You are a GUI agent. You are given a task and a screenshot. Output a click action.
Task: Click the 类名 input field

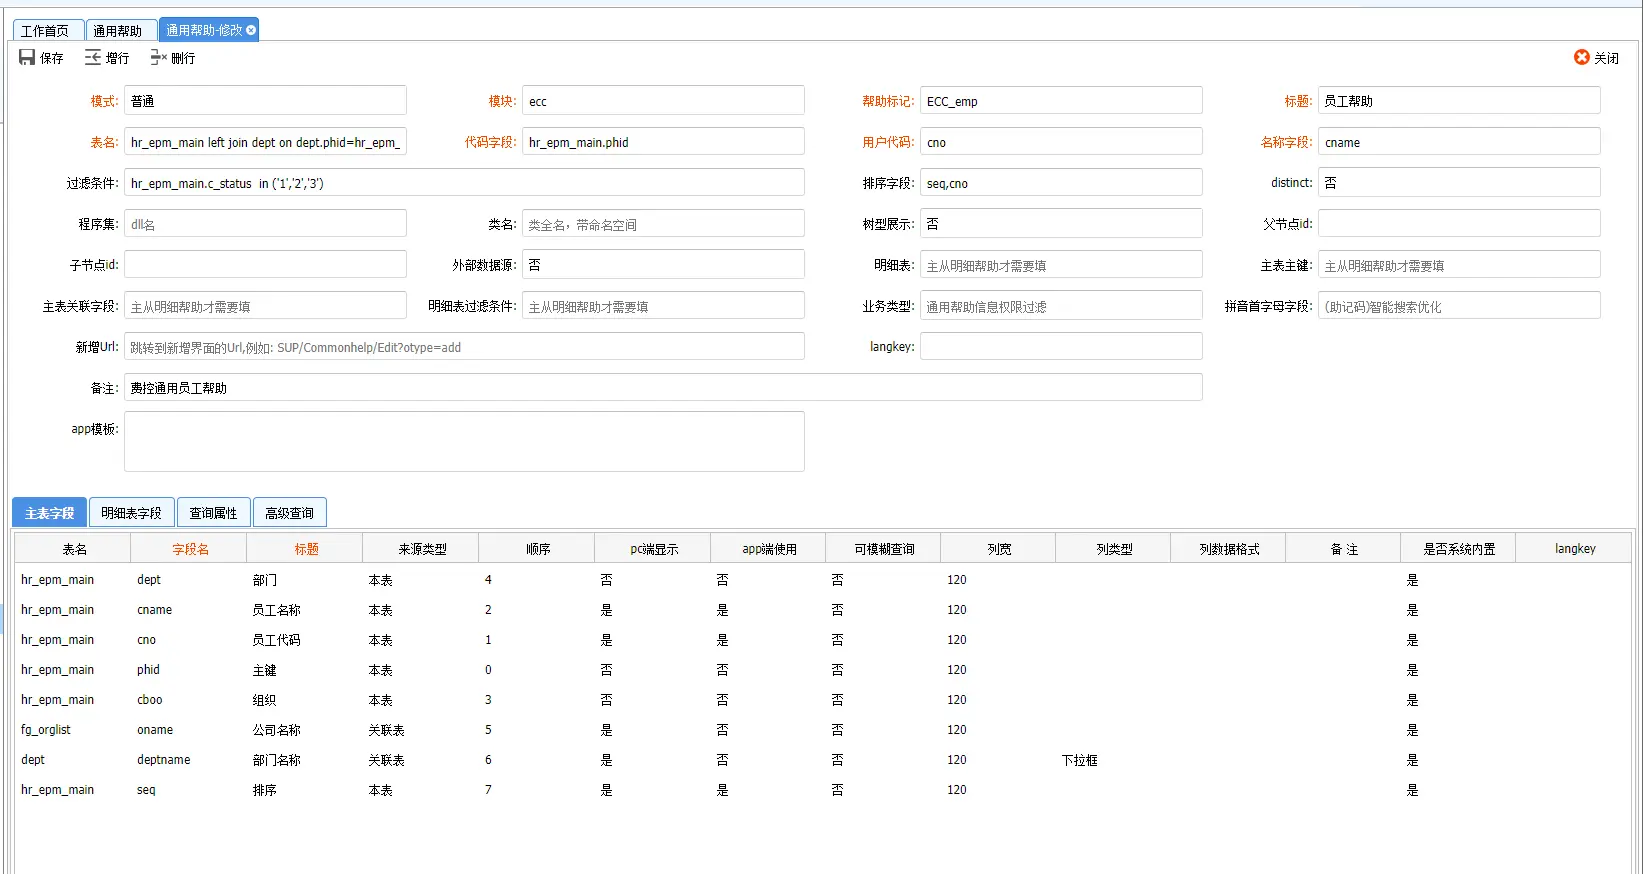click(663, 223)
